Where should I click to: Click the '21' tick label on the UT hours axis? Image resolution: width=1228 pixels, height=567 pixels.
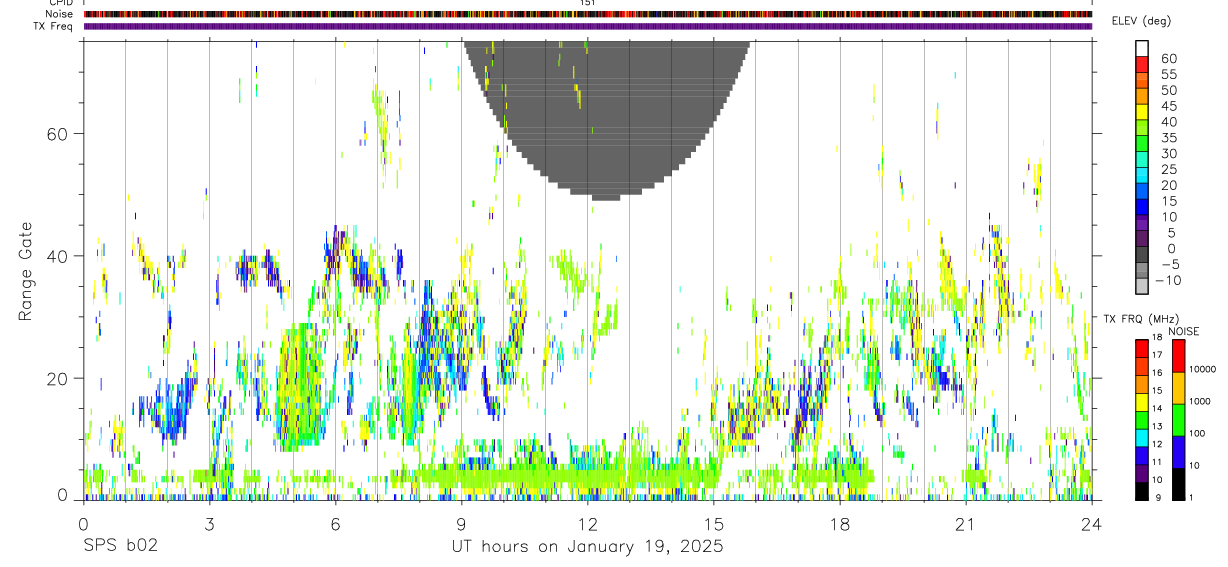coord(966,524)
